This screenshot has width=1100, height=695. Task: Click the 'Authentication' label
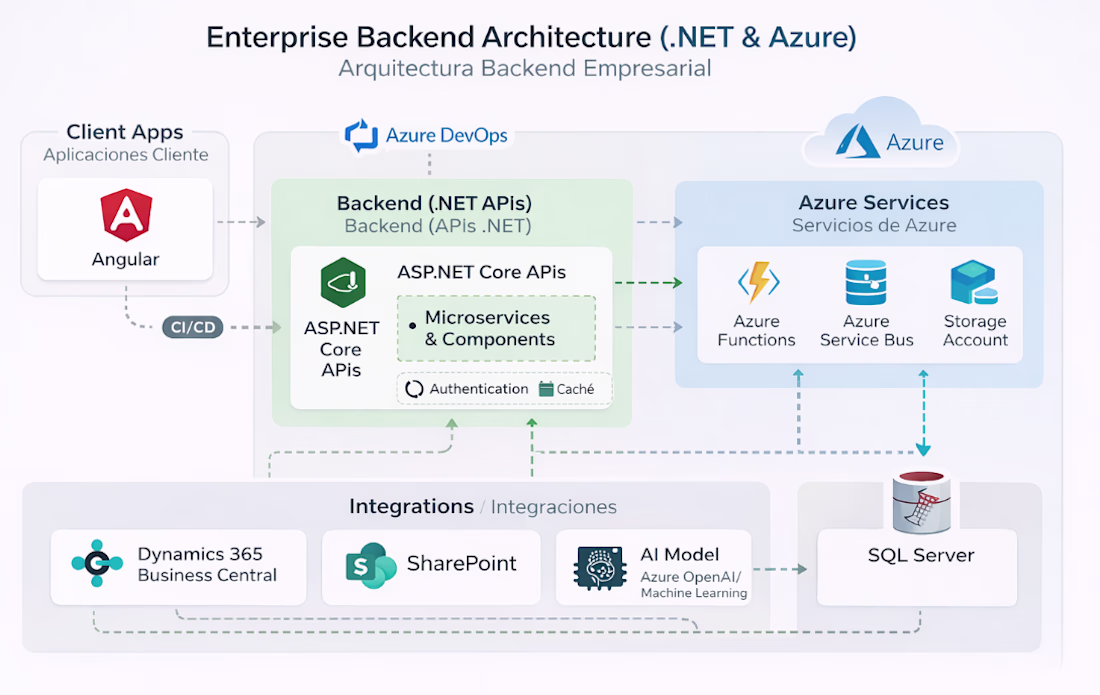[479, 389]
